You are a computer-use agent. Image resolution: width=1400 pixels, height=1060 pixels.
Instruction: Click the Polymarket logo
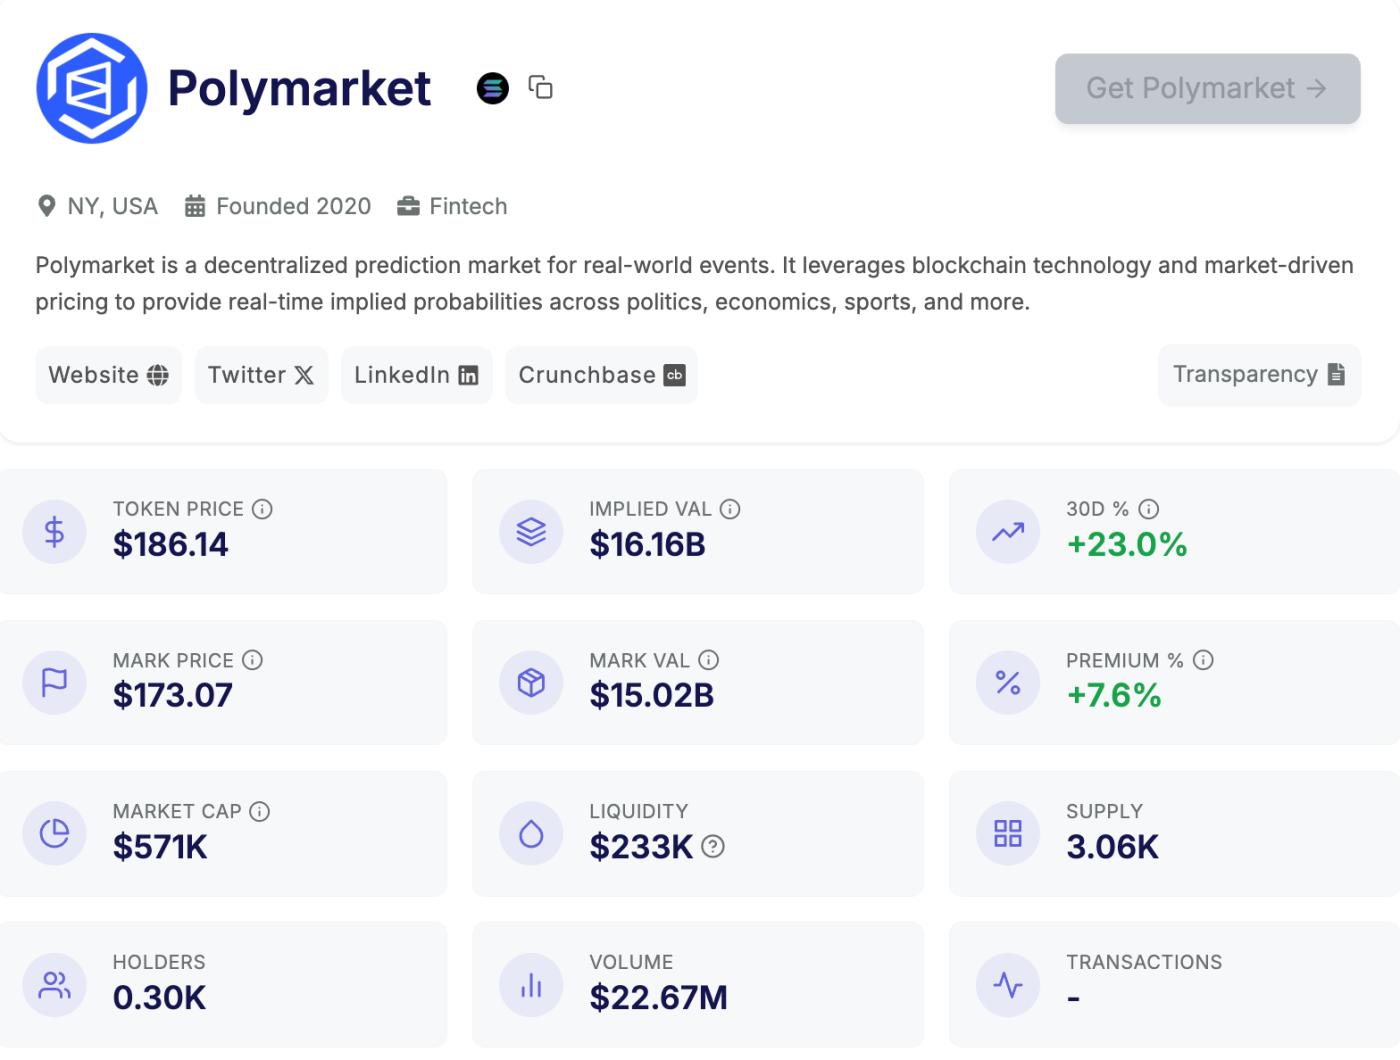click(91, 88)
